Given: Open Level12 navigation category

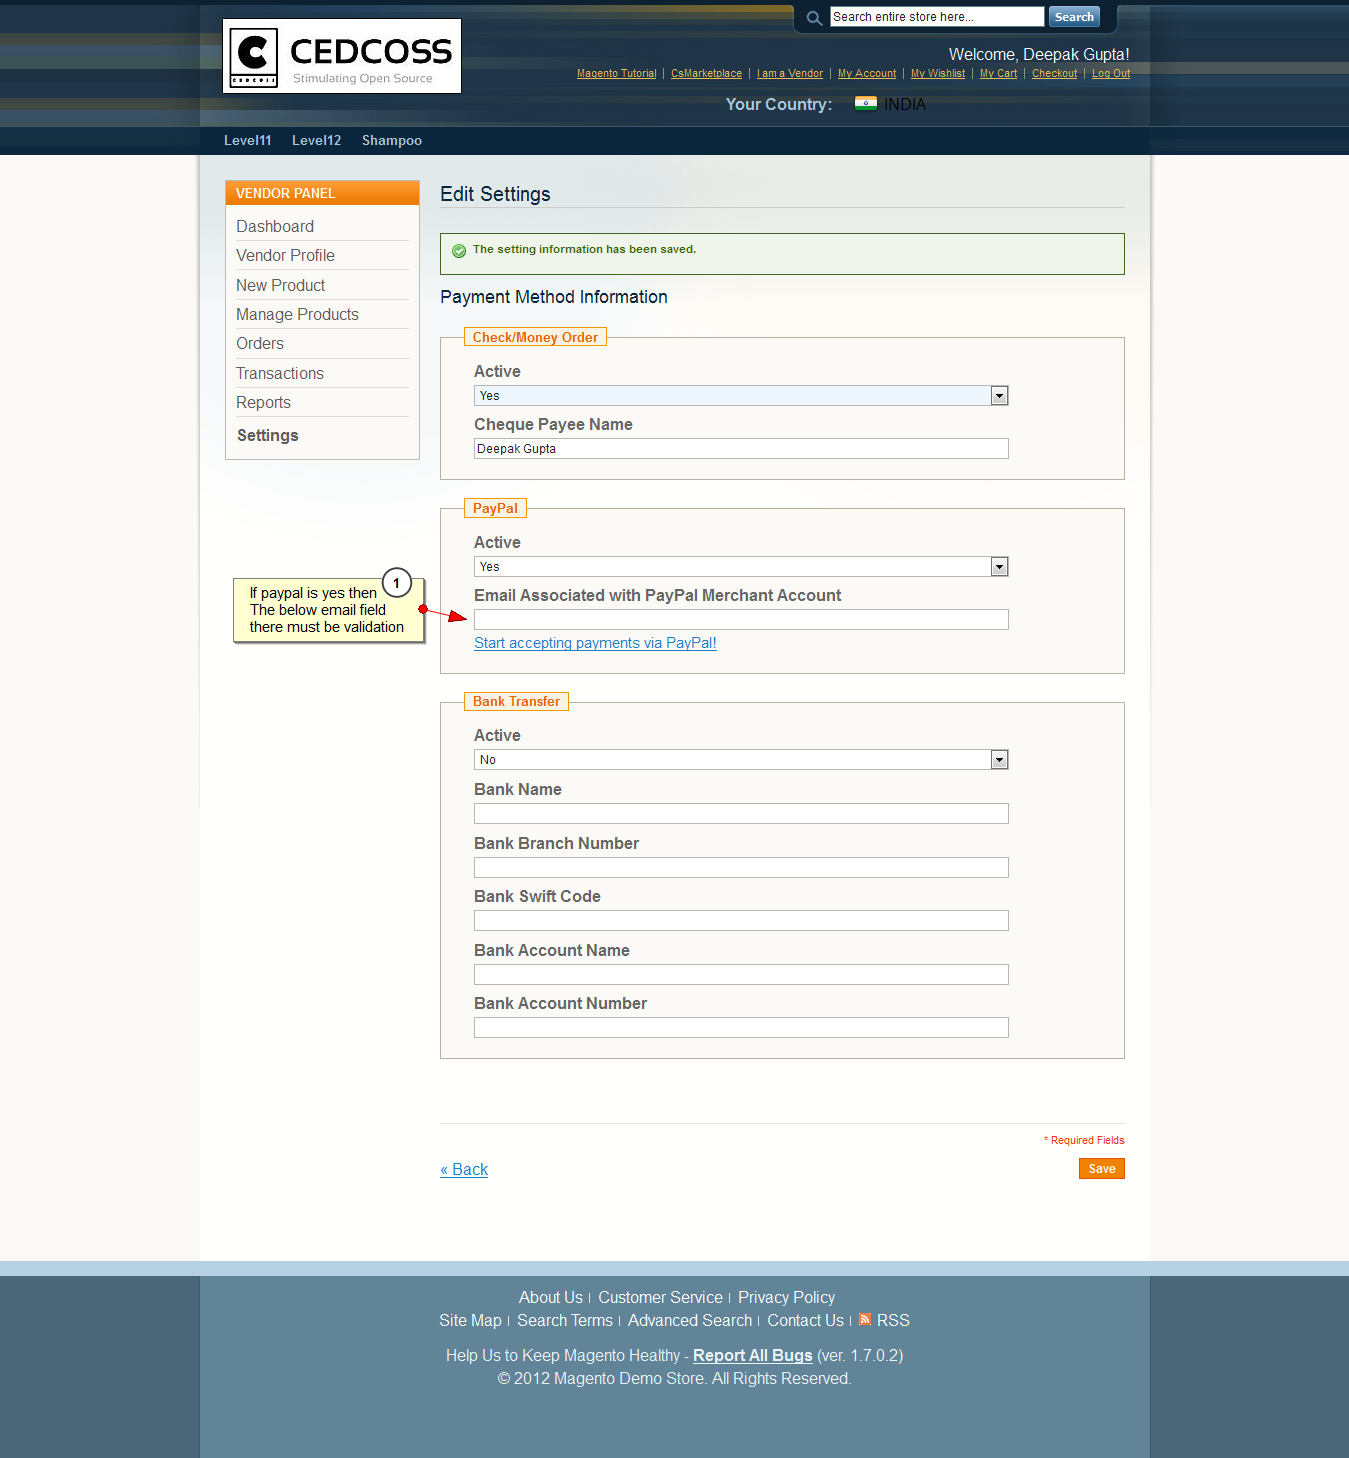Looking at the screenshot, I should pyautogui.click(x=317, y=141).
